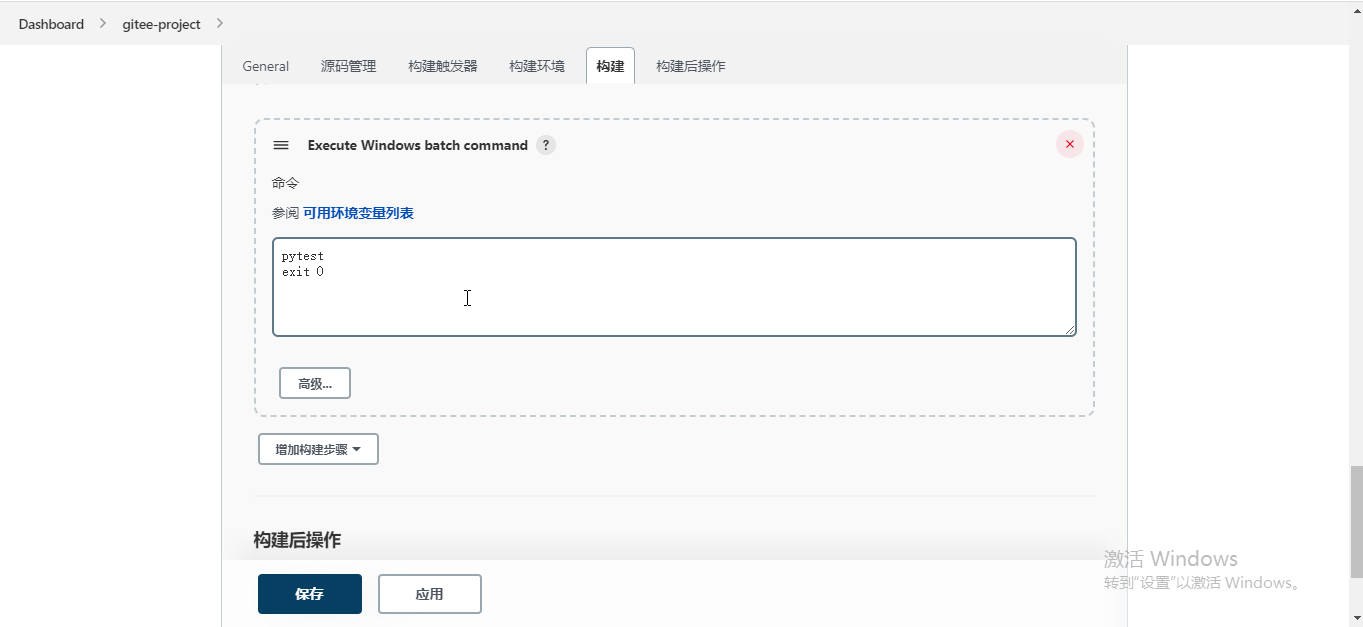Click the 构建后操作 section heading

coord(297,540)
